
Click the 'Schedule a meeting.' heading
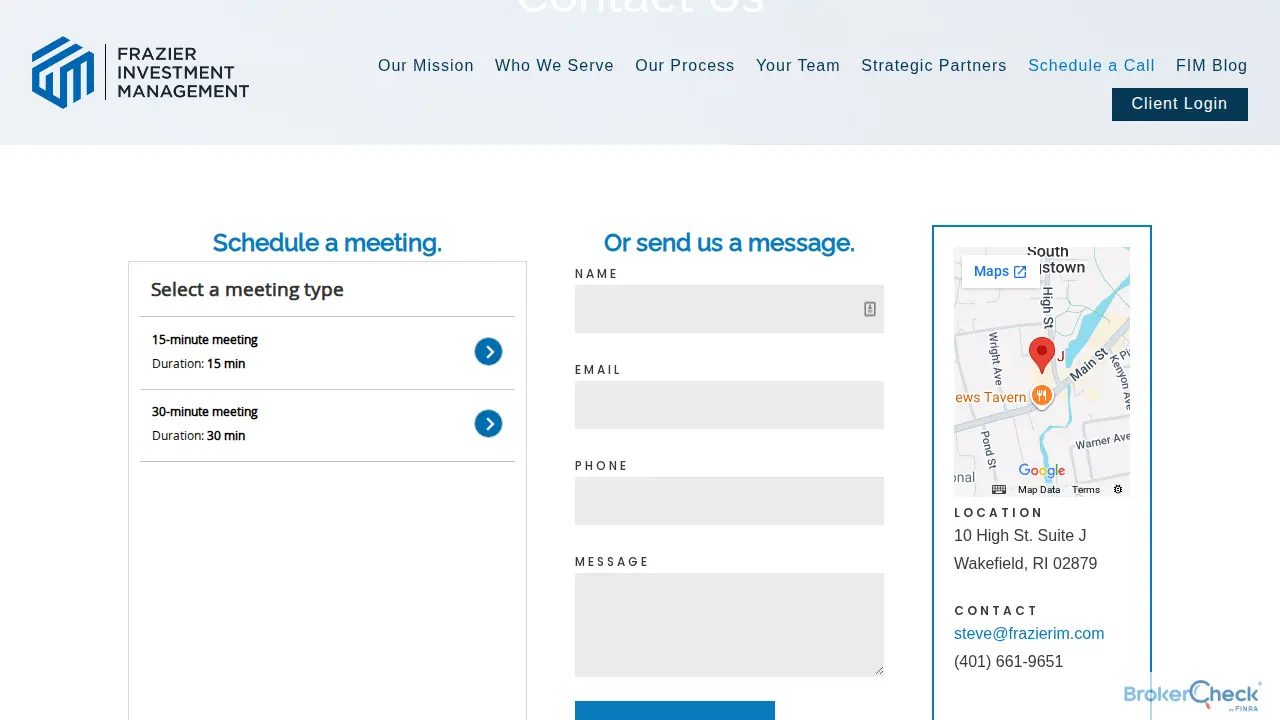(x=327, y=243)
